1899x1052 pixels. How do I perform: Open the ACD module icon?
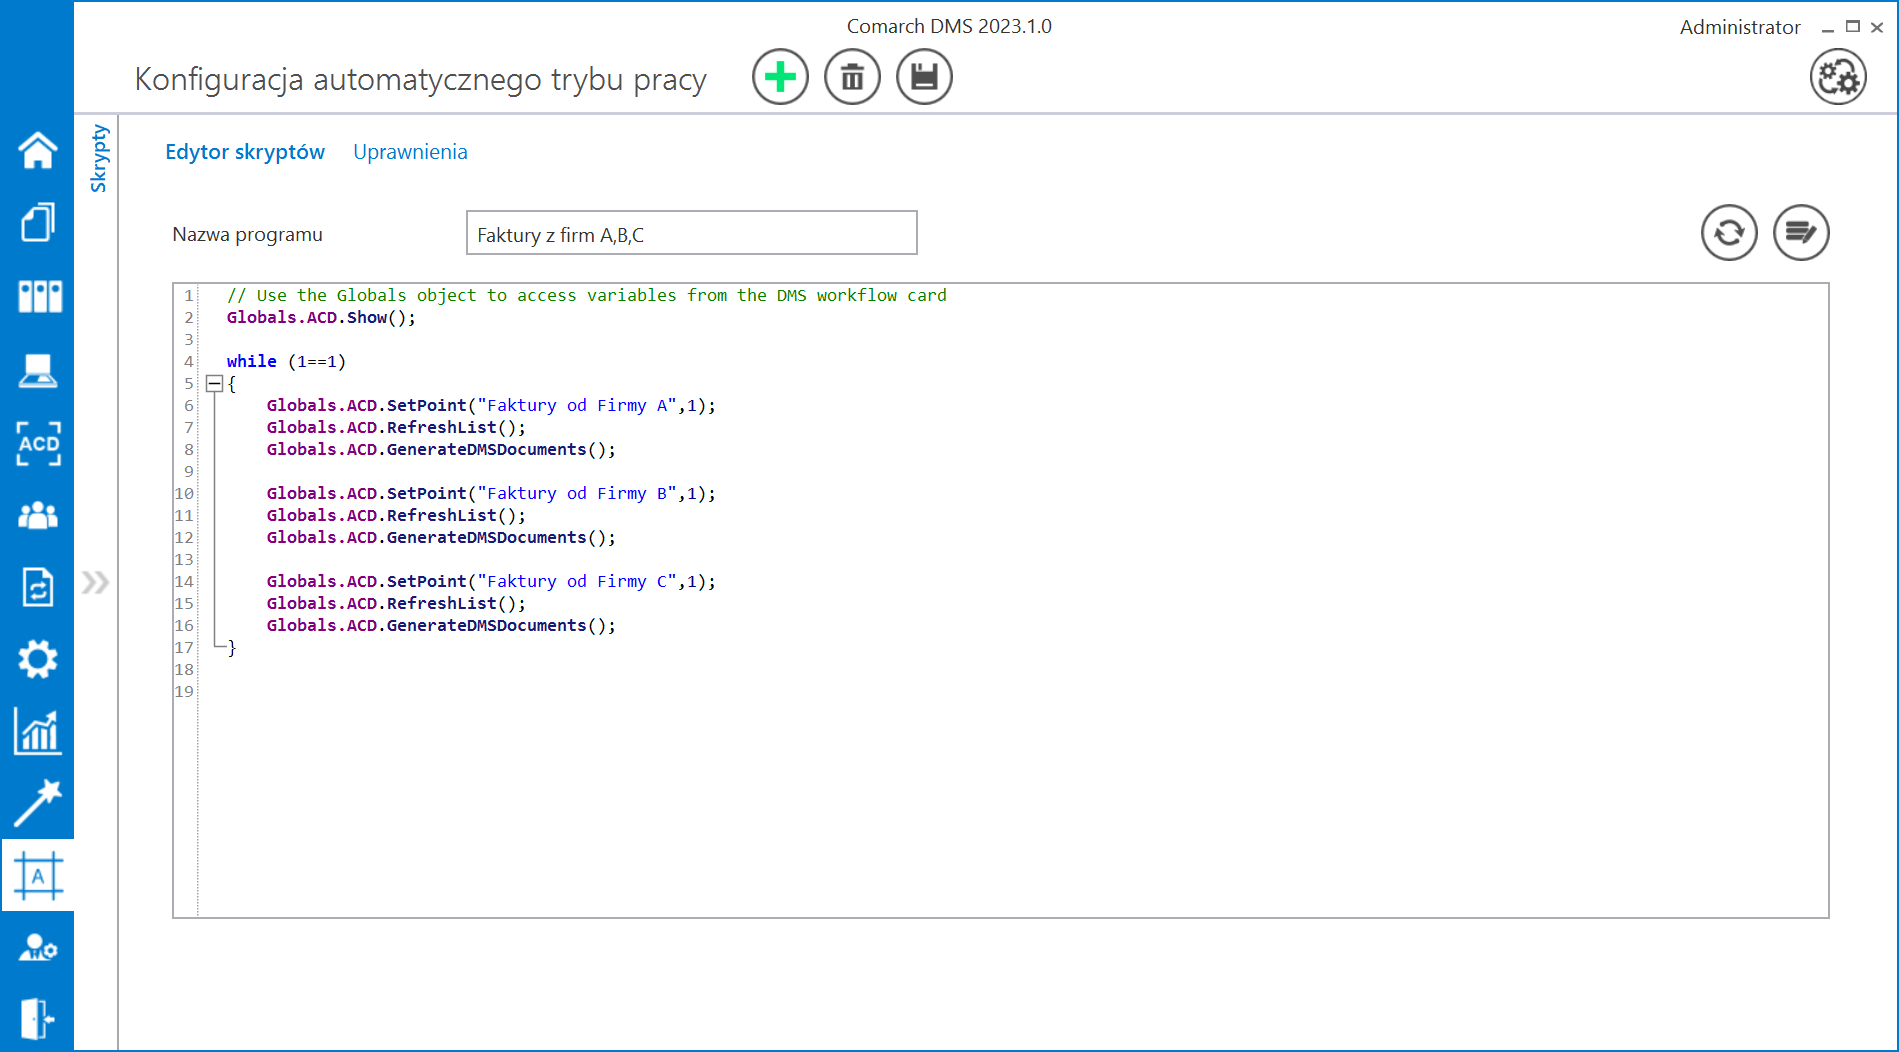point(39,443)
